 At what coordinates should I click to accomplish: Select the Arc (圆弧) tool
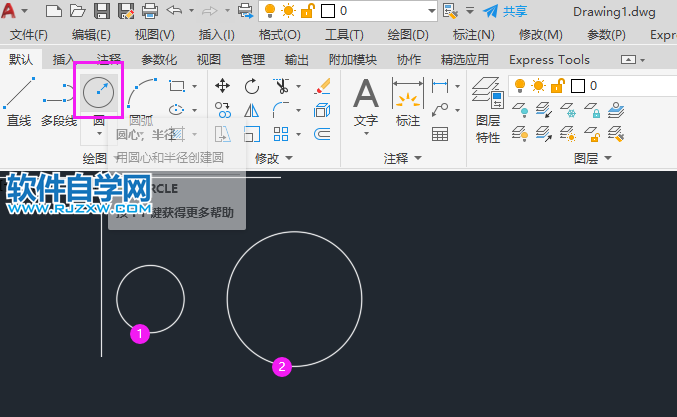(142, 101)
